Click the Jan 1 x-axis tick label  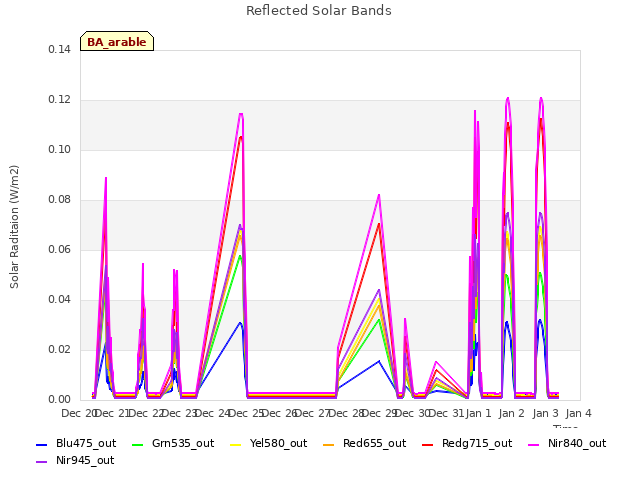478,413
